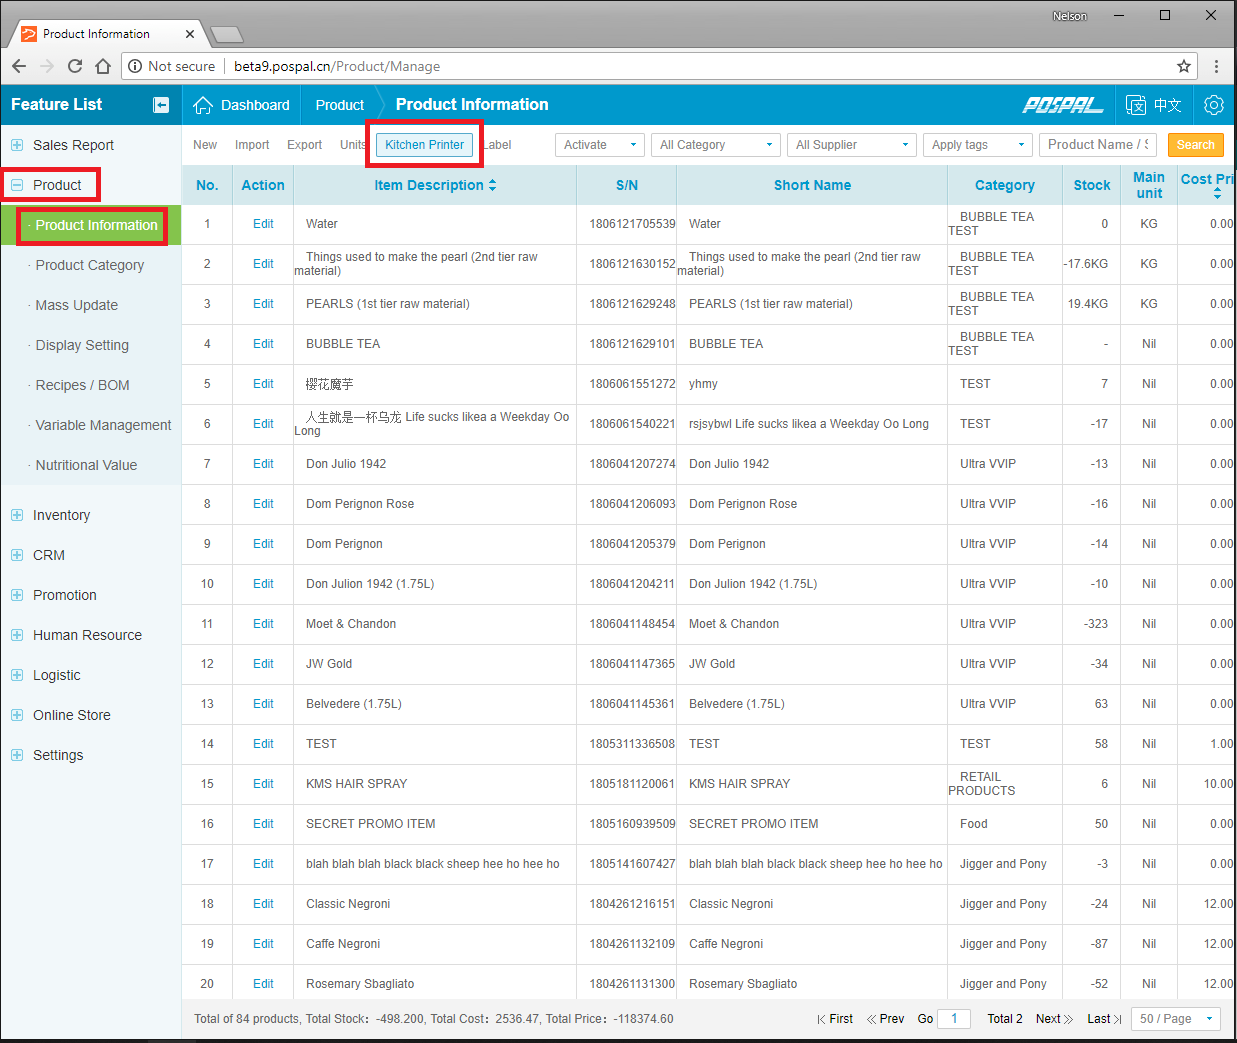1237x1043 pixels.
Task: Open Display Setting in the sidebar
Action: click(x=82, y=345)
